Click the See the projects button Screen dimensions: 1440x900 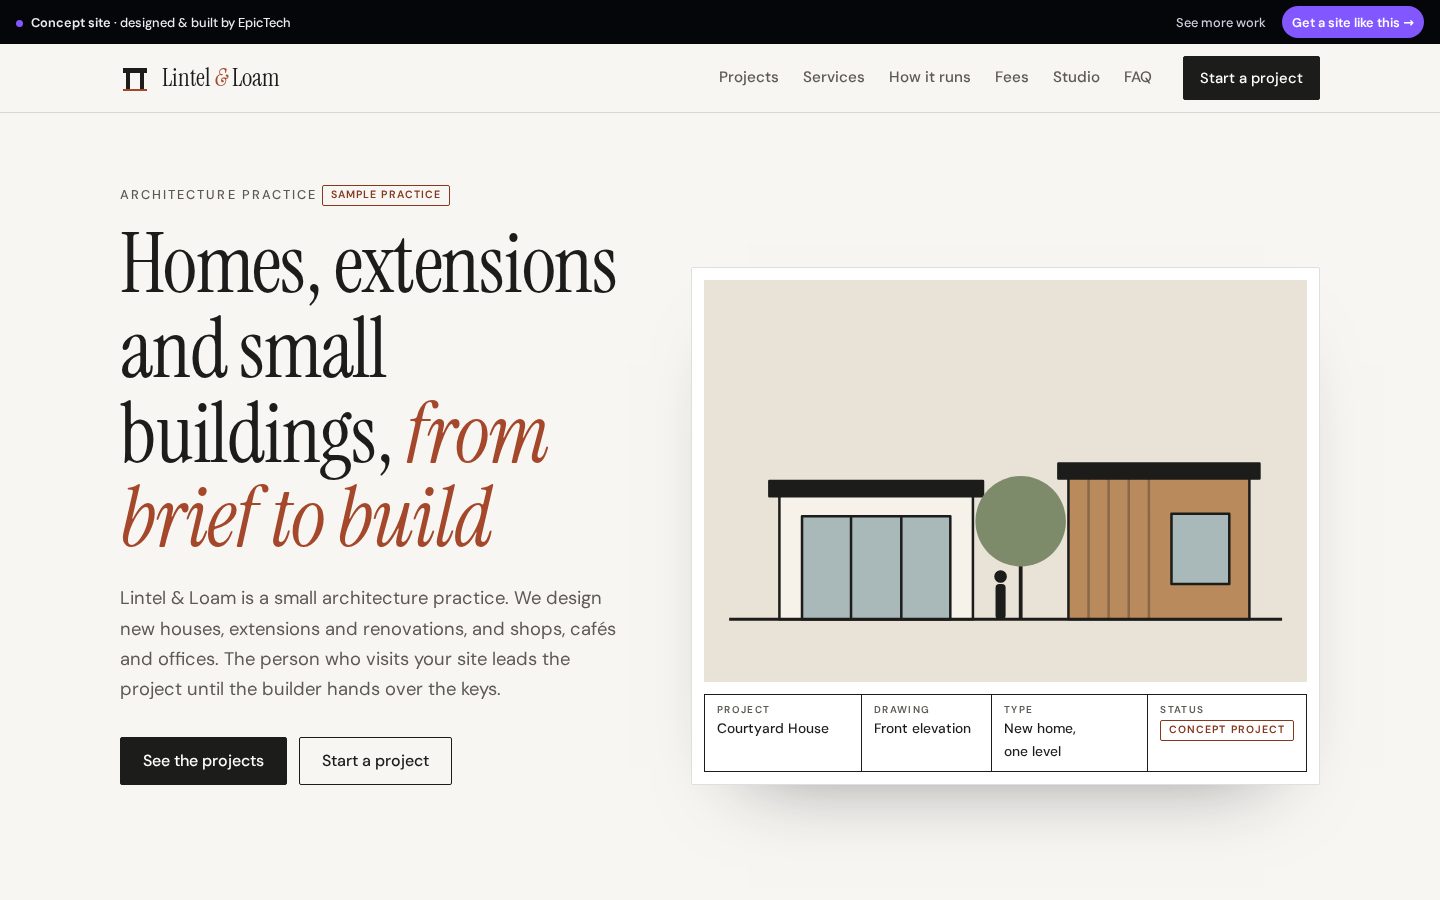pyautogui.click(x=203, y=761)
